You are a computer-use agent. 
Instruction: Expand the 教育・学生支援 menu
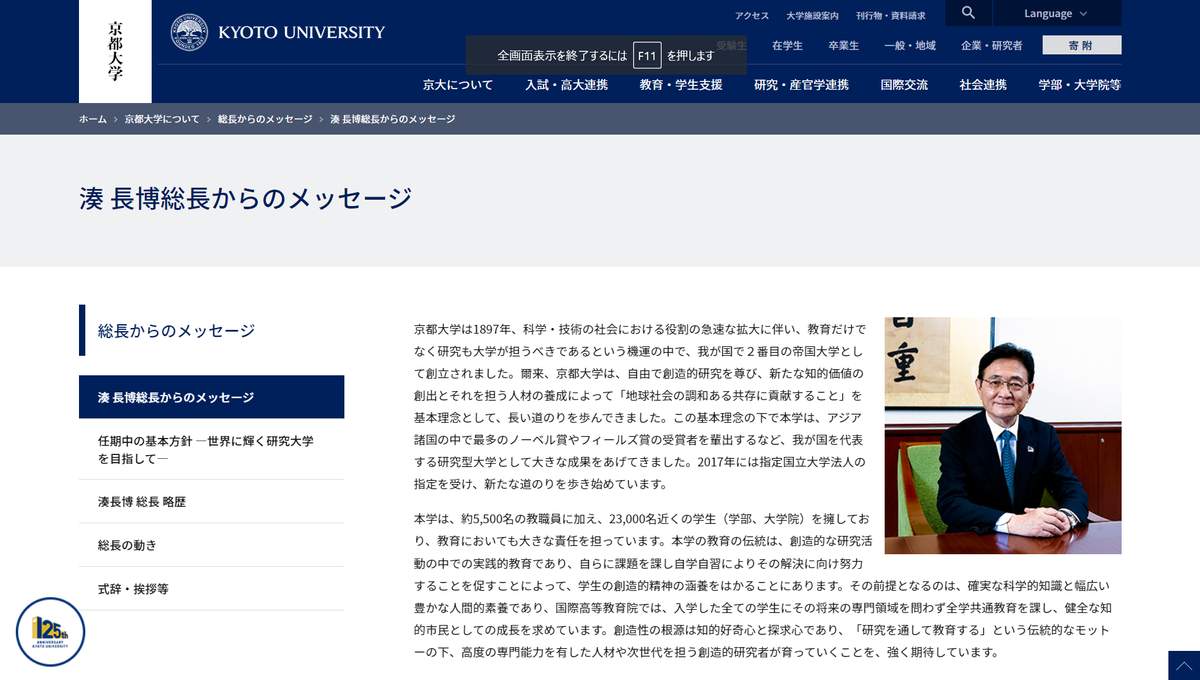[x=680, y=85]
